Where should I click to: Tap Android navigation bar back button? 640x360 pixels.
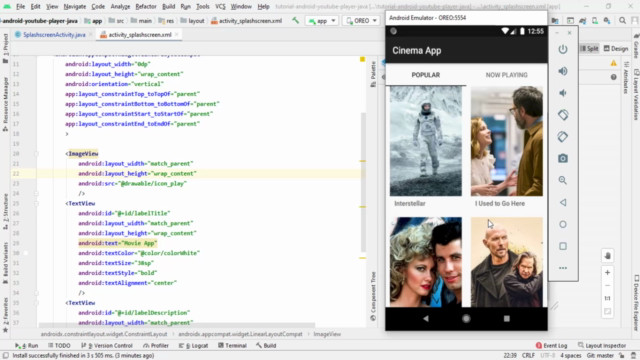click(x=426, y=318)
